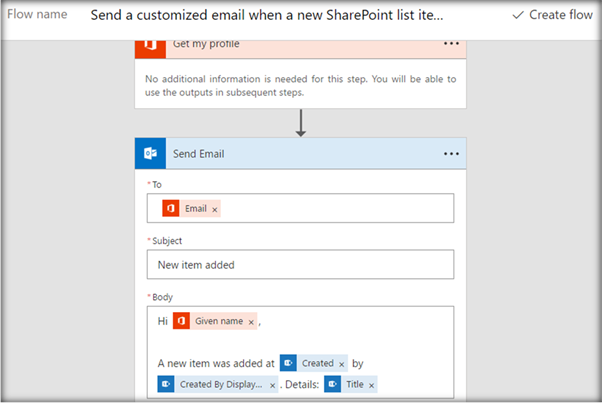This screenshot has width=602, height=403.
Task: Remove the Created token from body
Action: coord(342,363)
